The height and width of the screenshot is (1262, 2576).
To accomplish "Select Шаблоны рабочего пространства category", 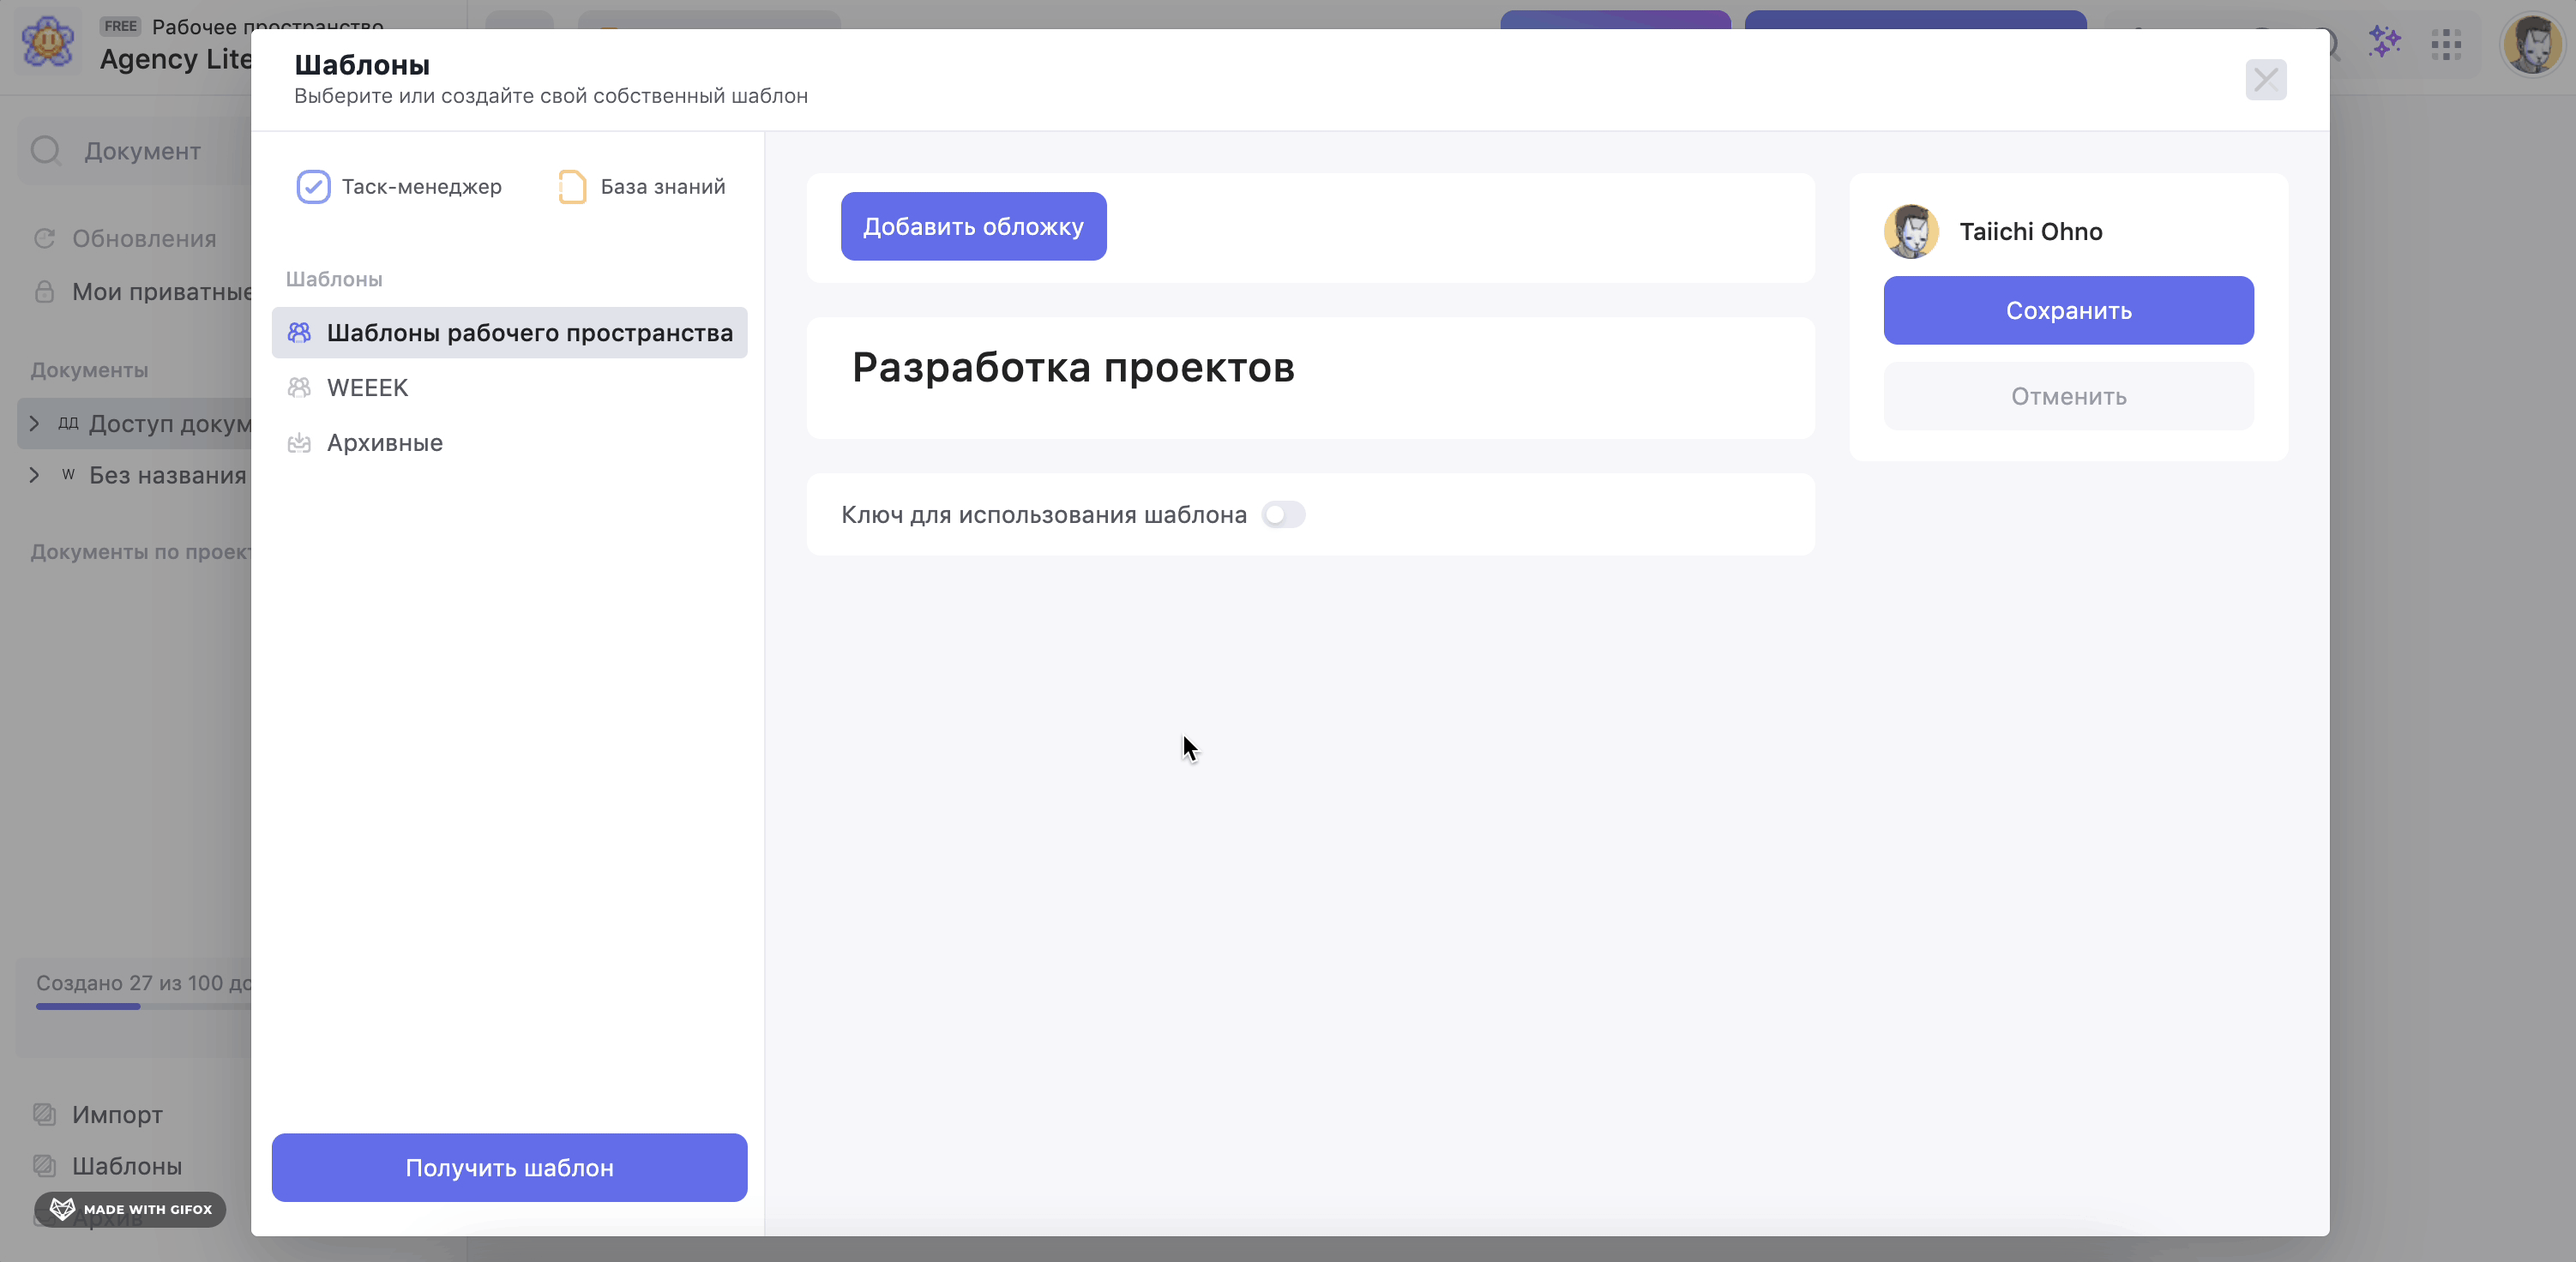I will point(509,332).
